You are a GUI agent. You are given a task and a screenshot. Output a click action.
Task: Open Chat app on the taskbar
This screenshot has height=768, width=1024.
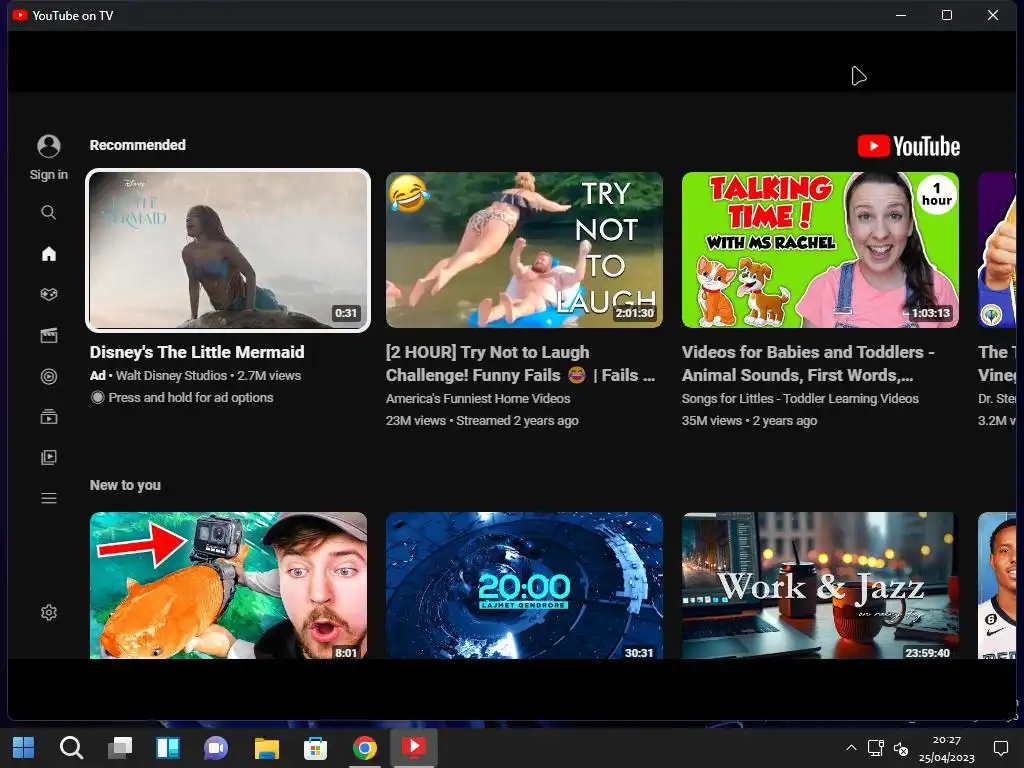[216, 748]
